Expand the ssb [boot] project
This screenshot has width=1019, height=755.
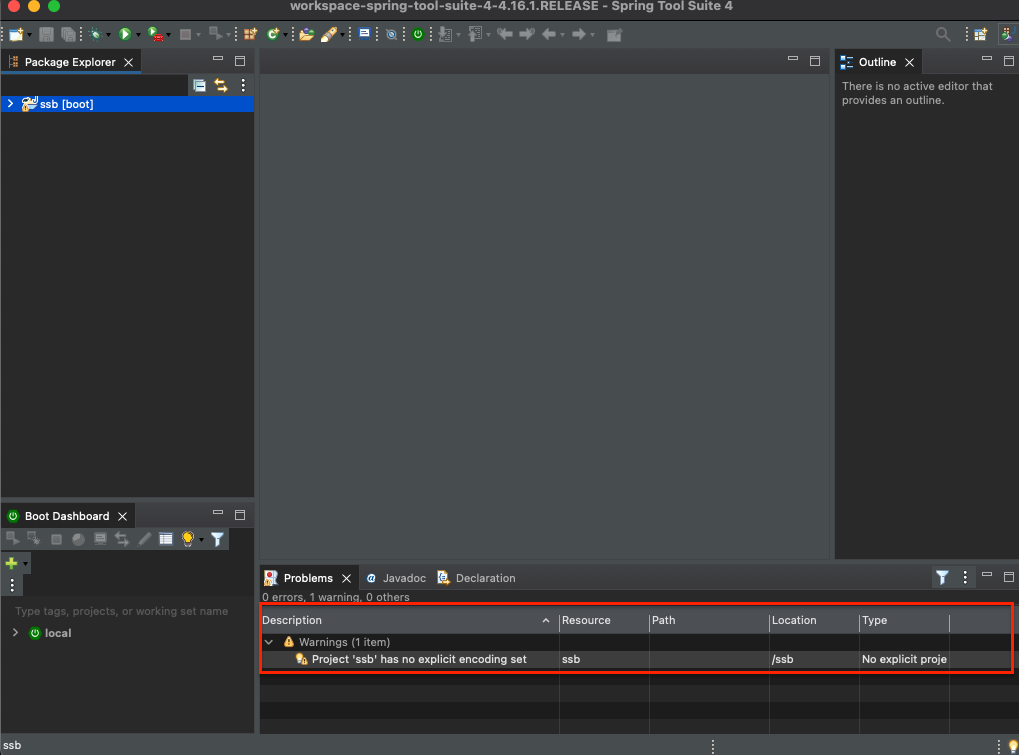pos(10,103)
